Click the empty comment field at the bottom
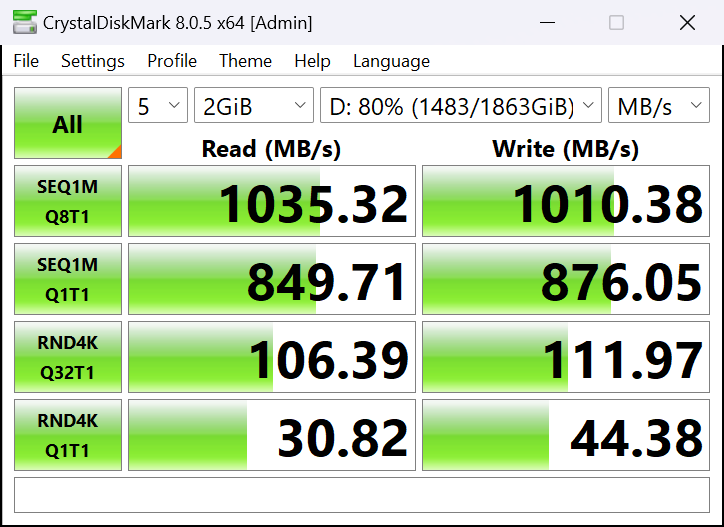This screenshot has height=527, width=724. [x=362, y=495]
